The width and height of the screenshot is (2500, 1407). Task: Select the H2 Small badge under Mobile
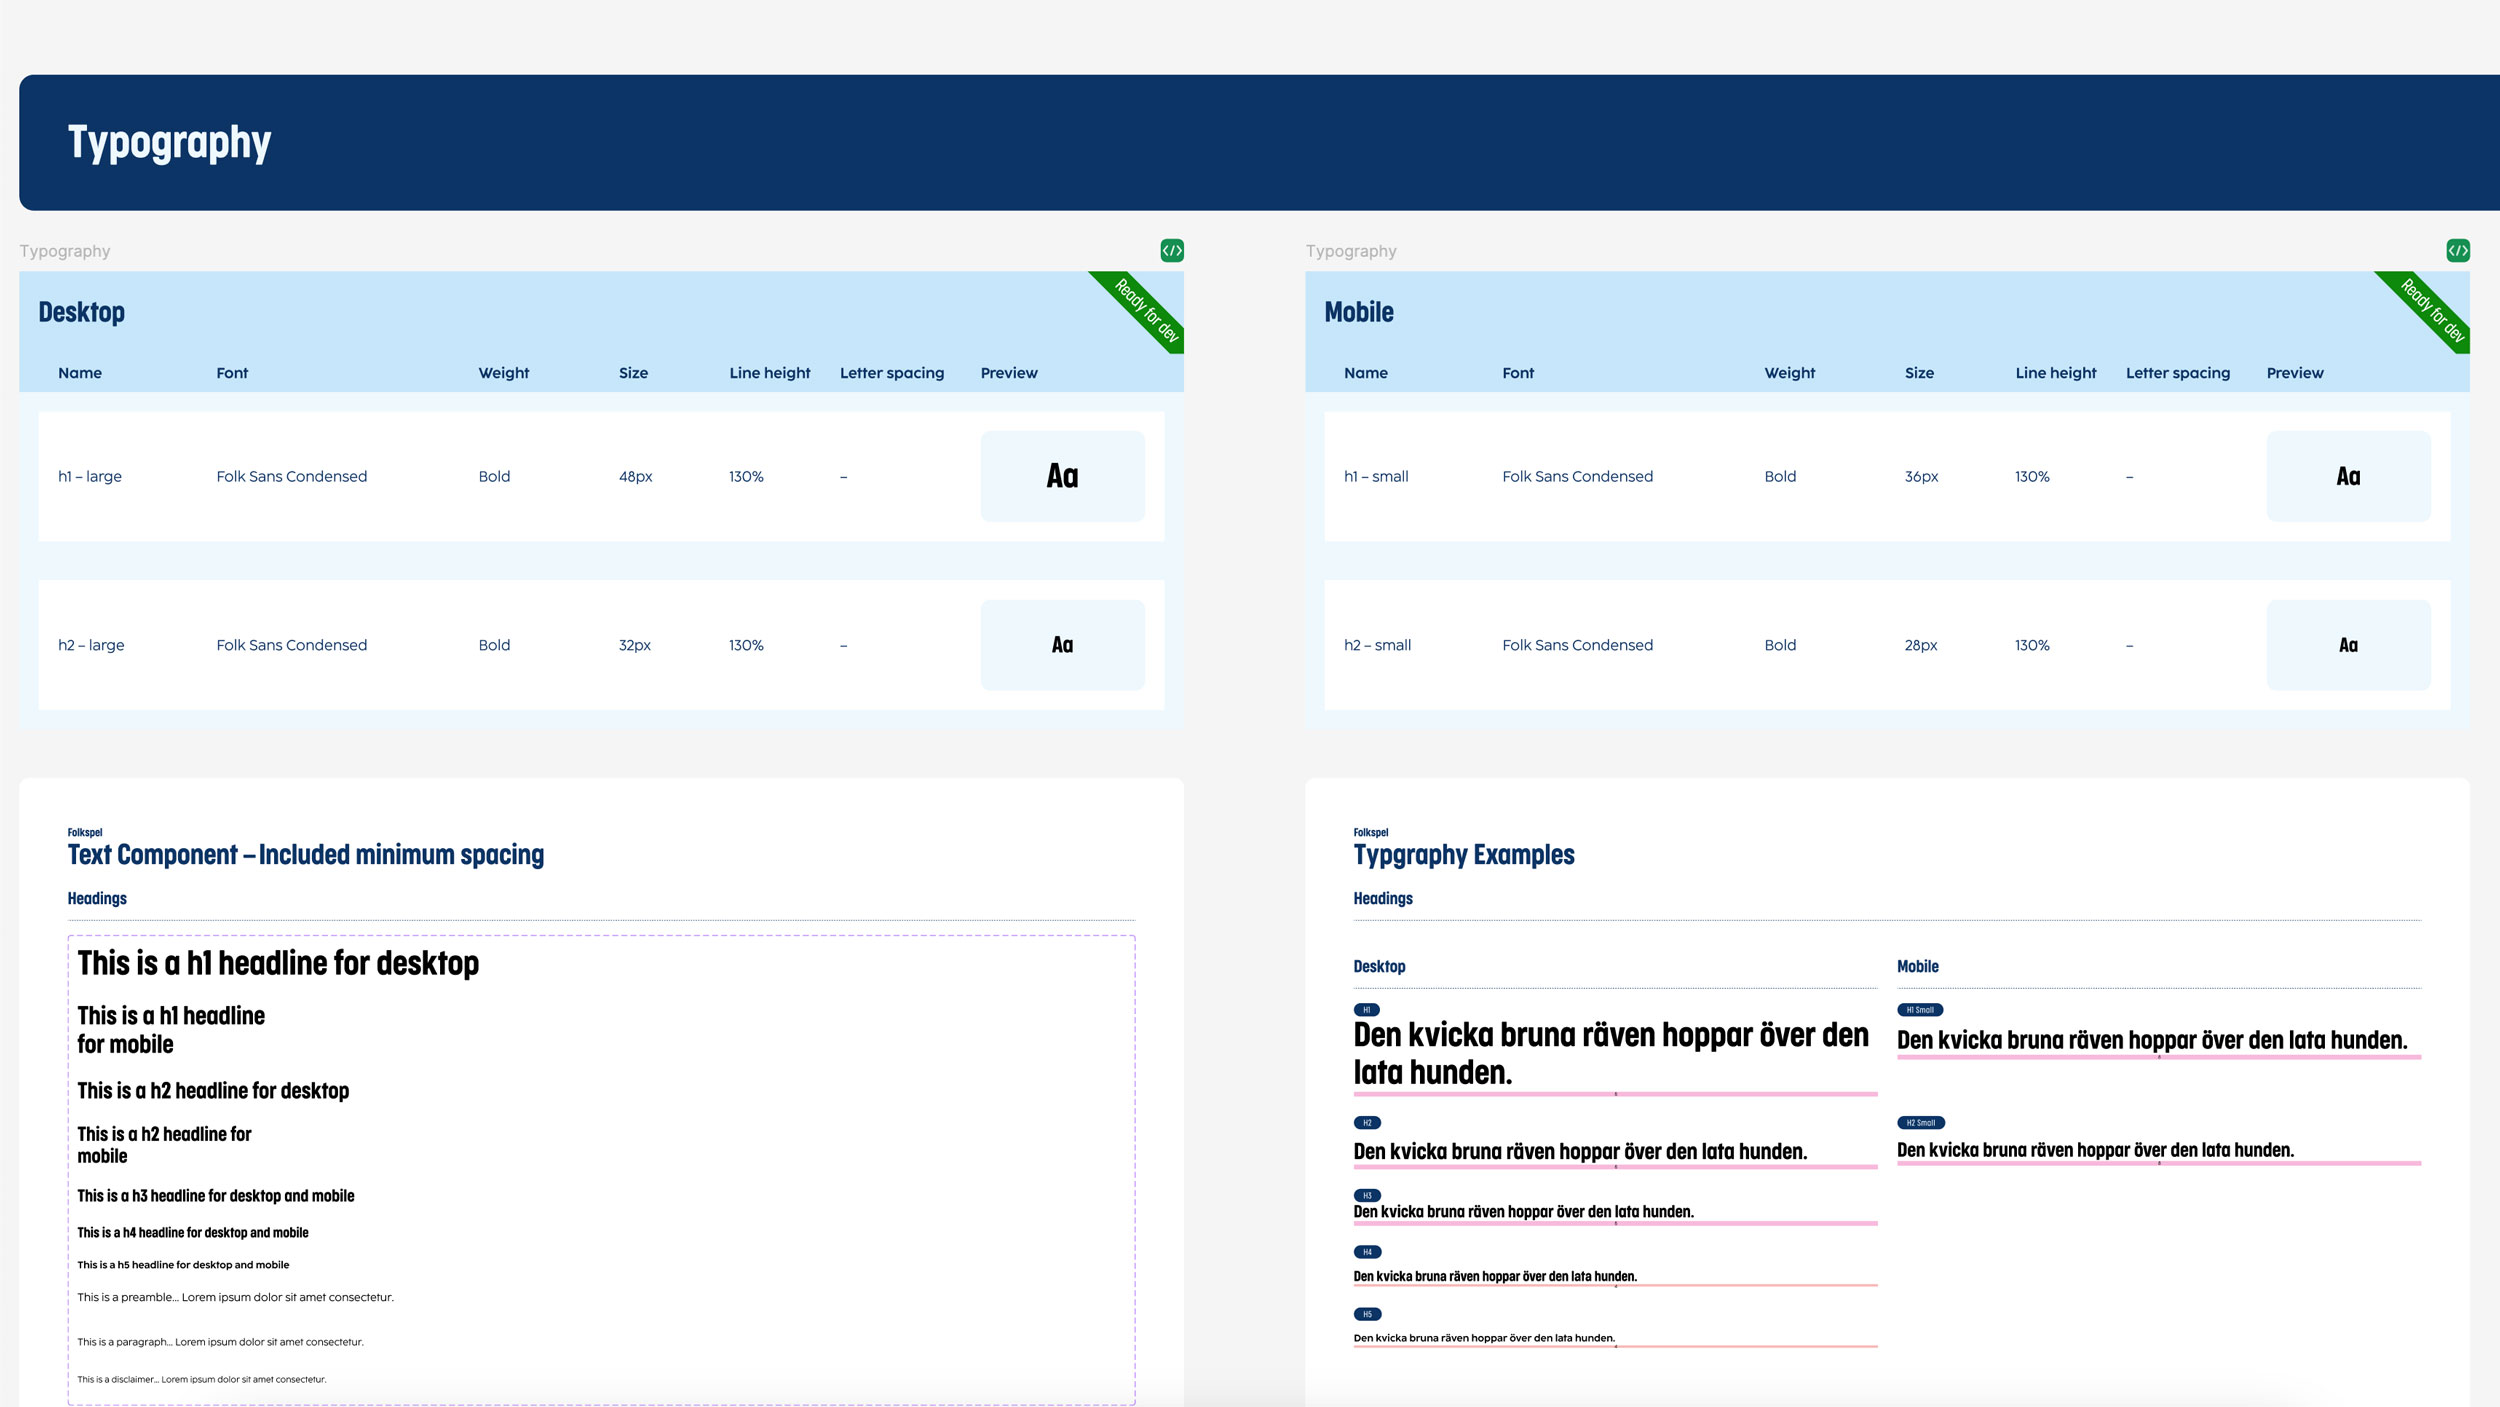[1920, 1123]
